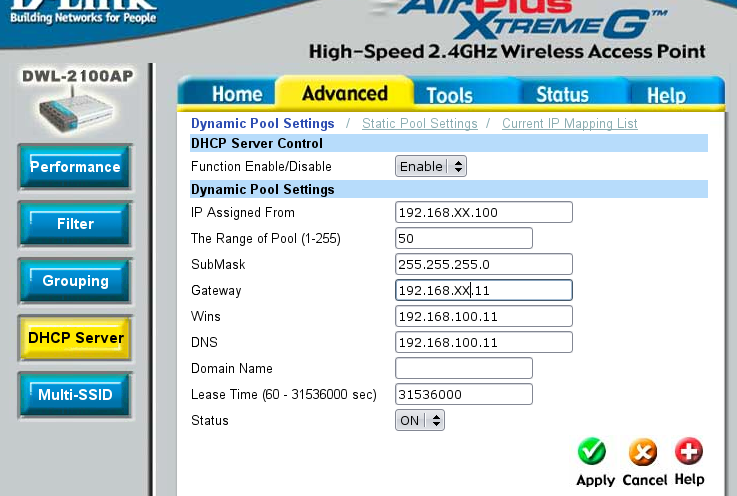Screen dimensions: 737x496
Task: Open the Filter sidebar page
Action: coord(75,224)
